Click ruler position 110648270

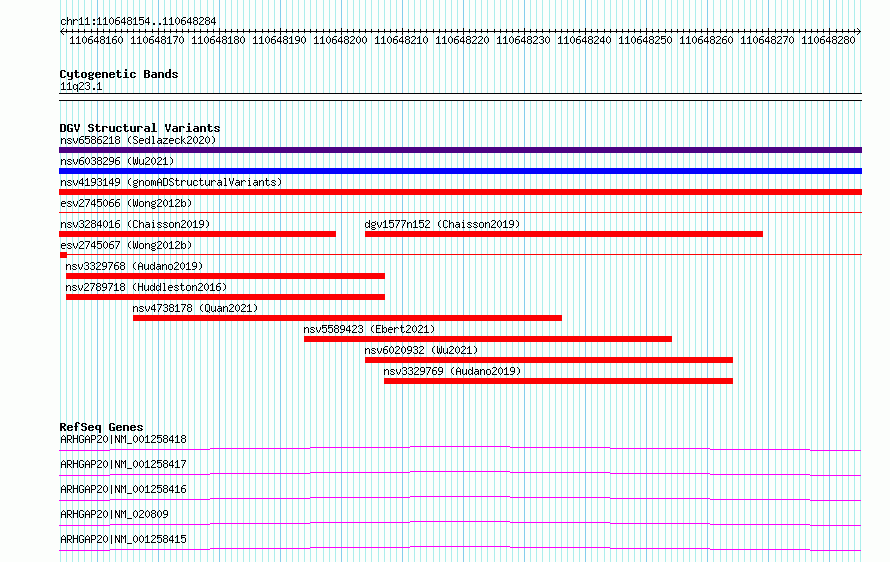tap(767, 40)
